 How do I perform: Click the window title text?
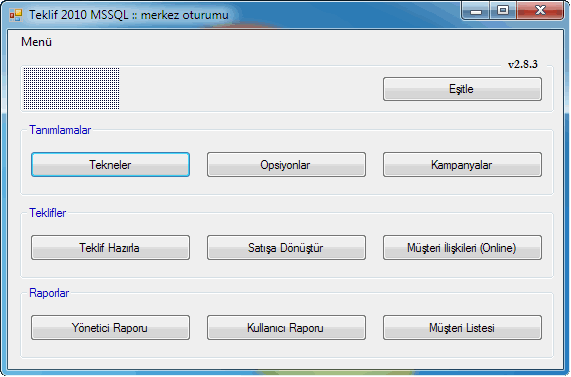[129, 15]
